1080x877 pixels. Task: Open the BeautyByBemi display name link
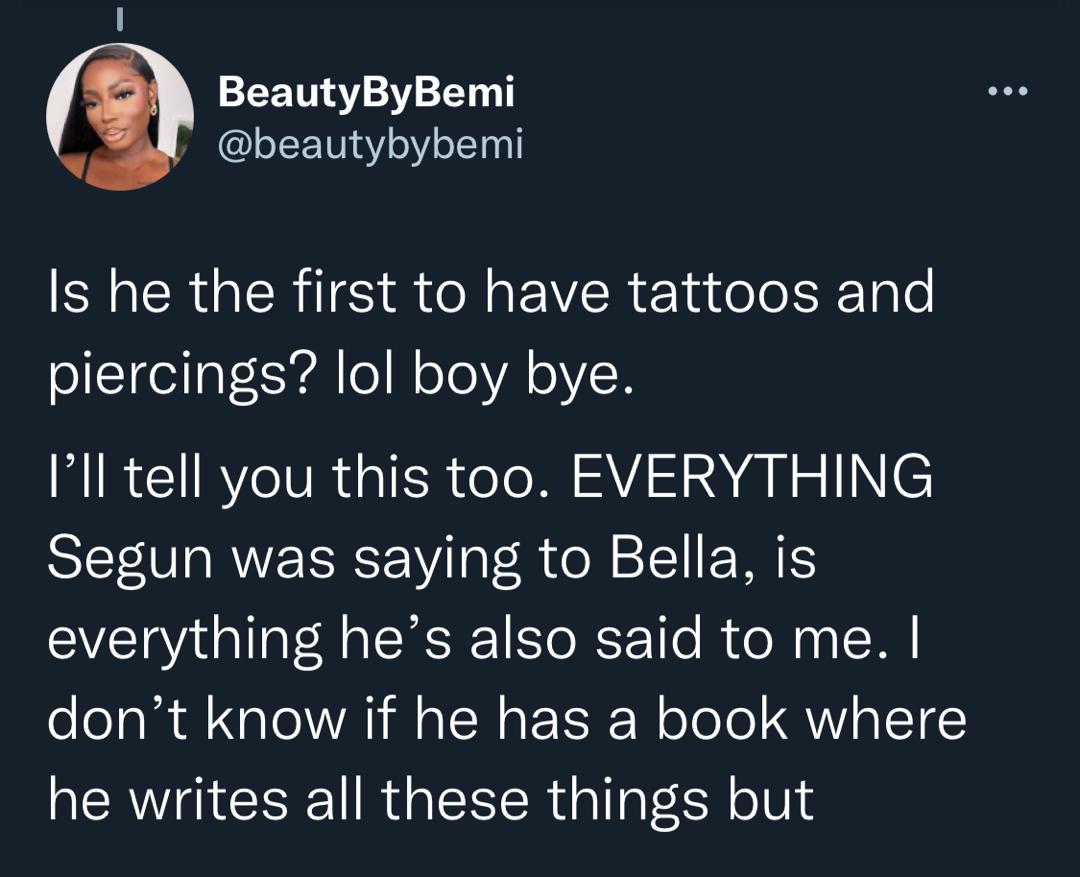point(366,93)
